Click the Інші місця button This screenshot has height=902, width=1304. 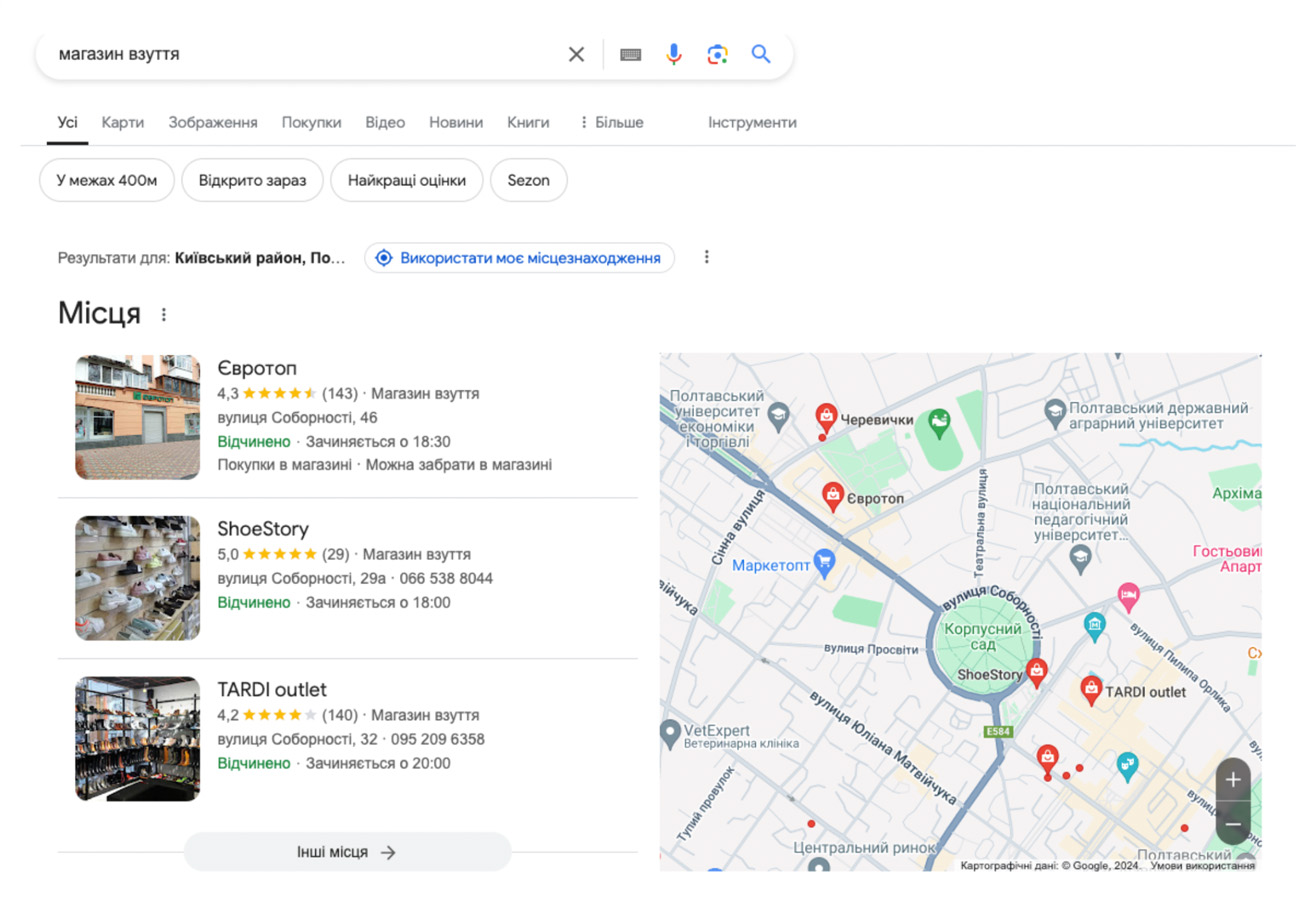(x=347, y=852)
